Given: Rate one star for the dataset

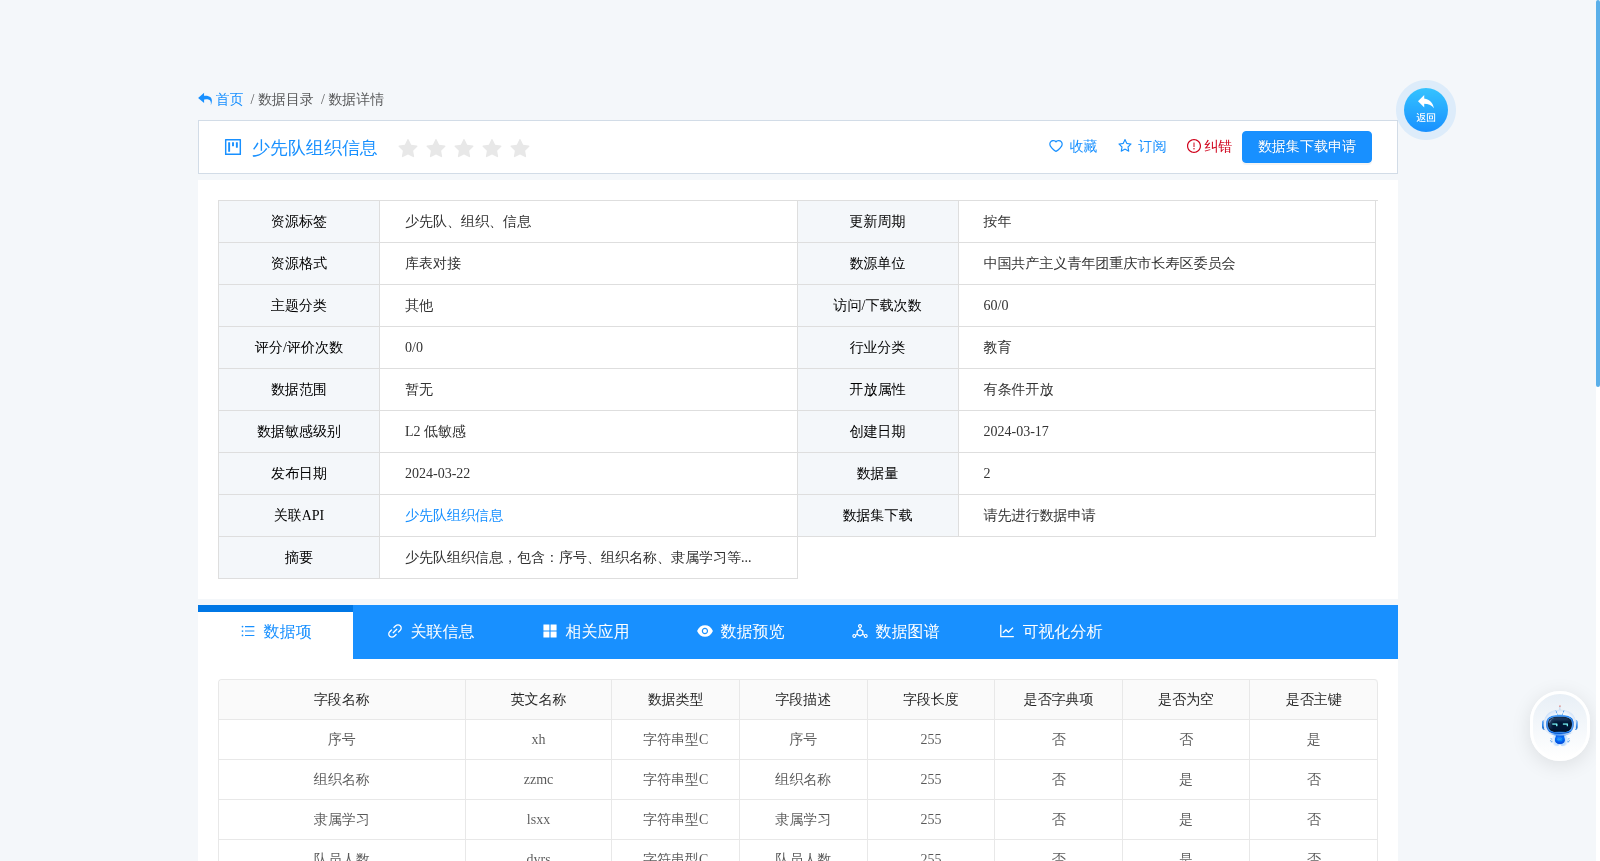Looking at the screenshot, I should click(408, 148).
